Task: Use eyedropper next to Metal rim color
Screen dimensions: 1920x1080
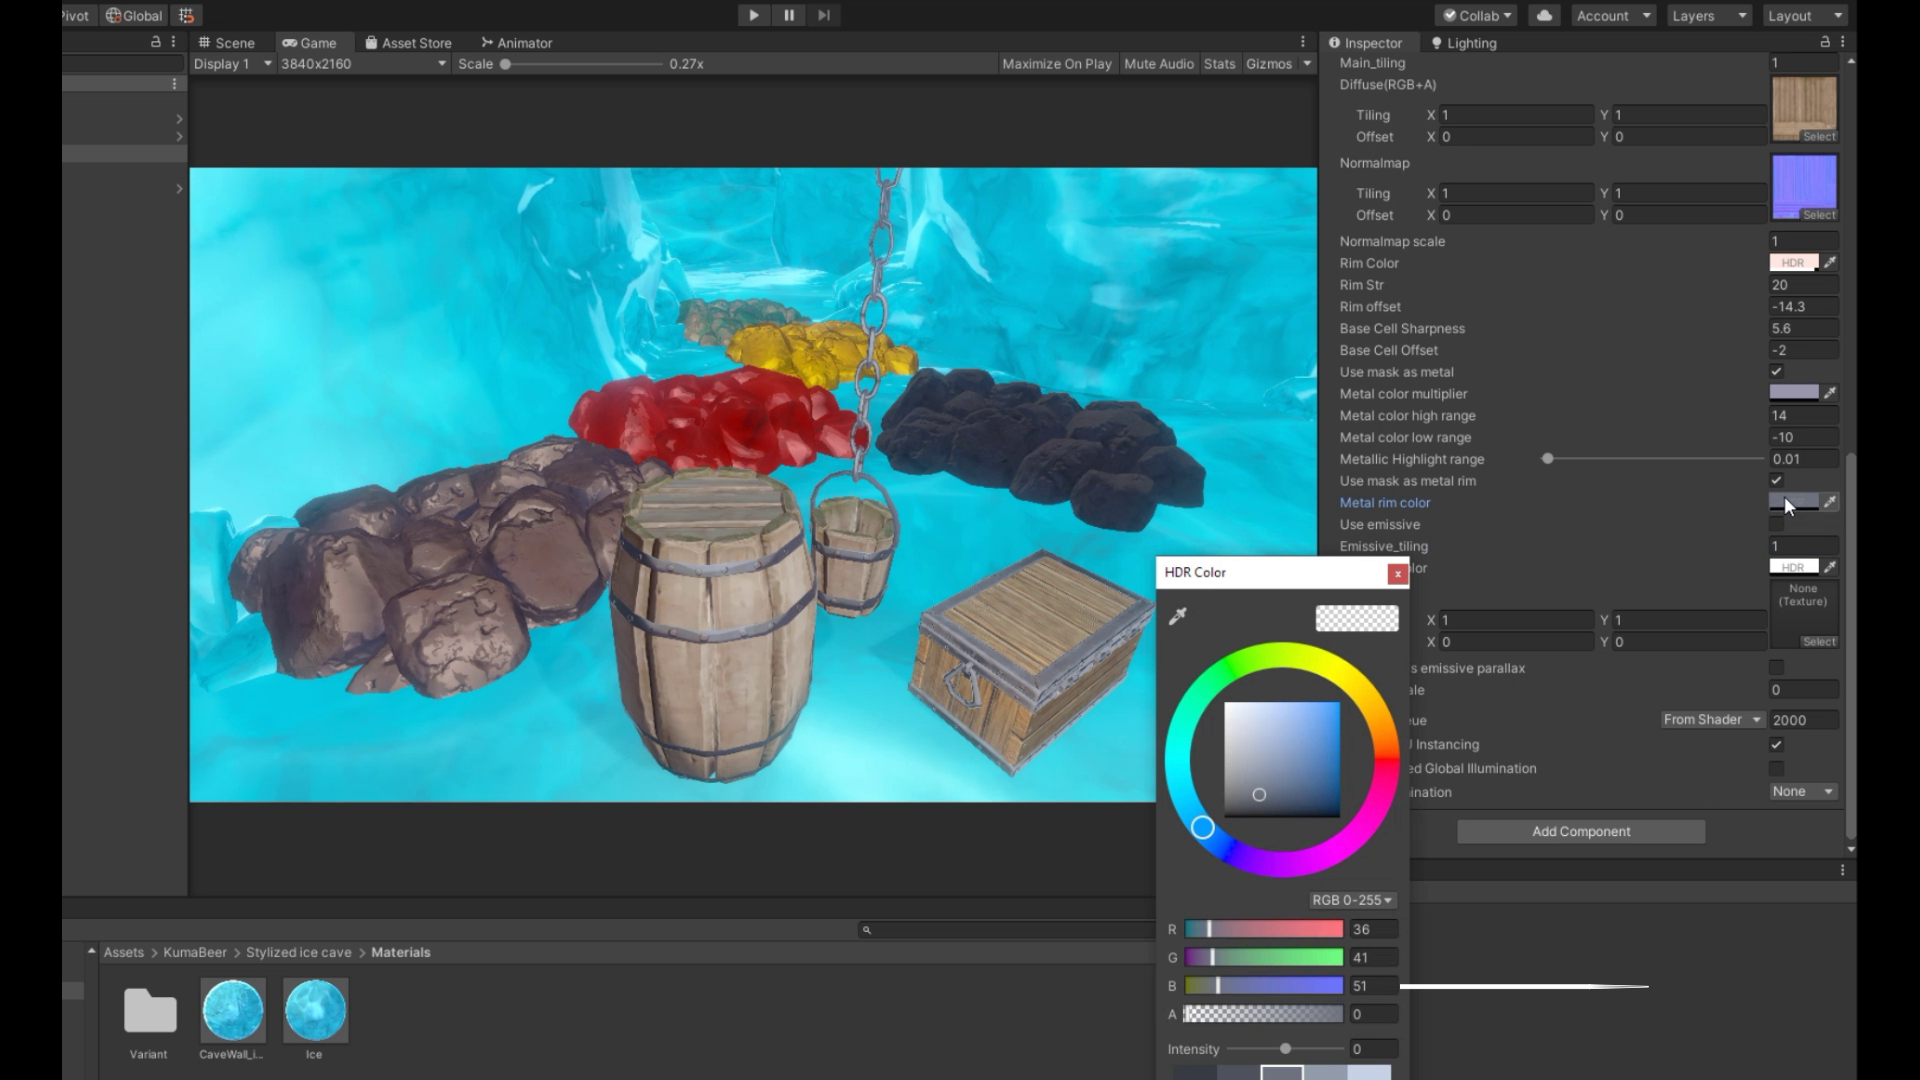Action: click(x=1830, y=502)
